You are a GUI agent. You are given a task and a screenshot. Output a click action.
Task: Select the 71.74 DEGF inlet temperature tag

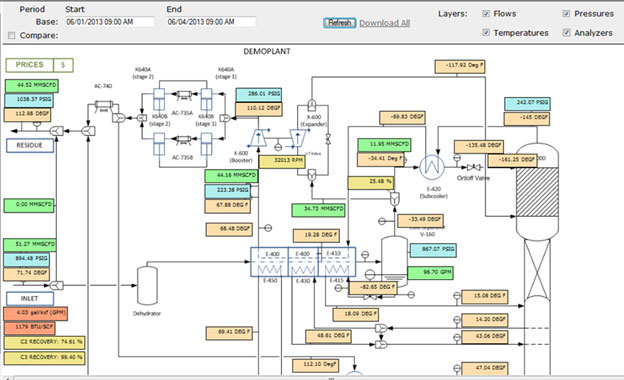(x=27, y=274)
